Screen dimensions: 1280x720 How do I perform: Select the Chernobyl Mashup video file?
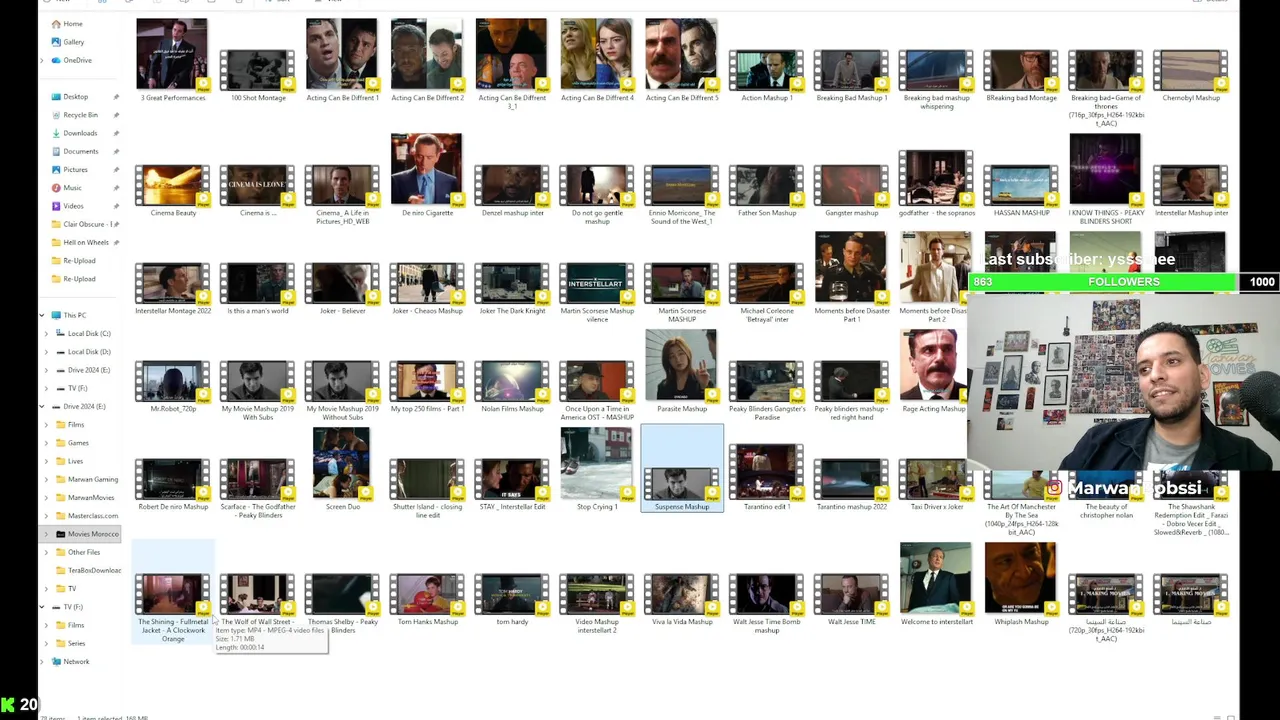[x=1190, y=71]
